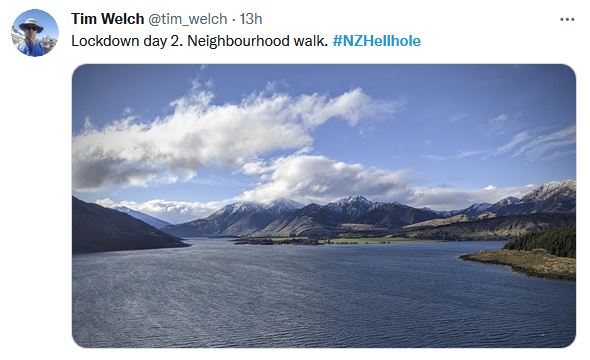Open the #NZHellhole hashtag link
The height and width of the screenshot is (360, 590).
(x=377, y=41)
